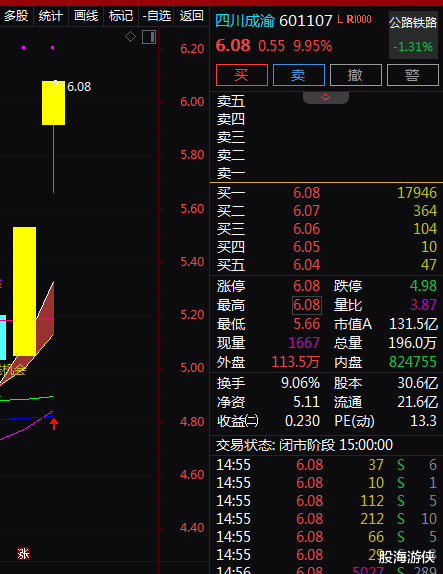Click the 换手 turnover 9.06%

[300, 383]
